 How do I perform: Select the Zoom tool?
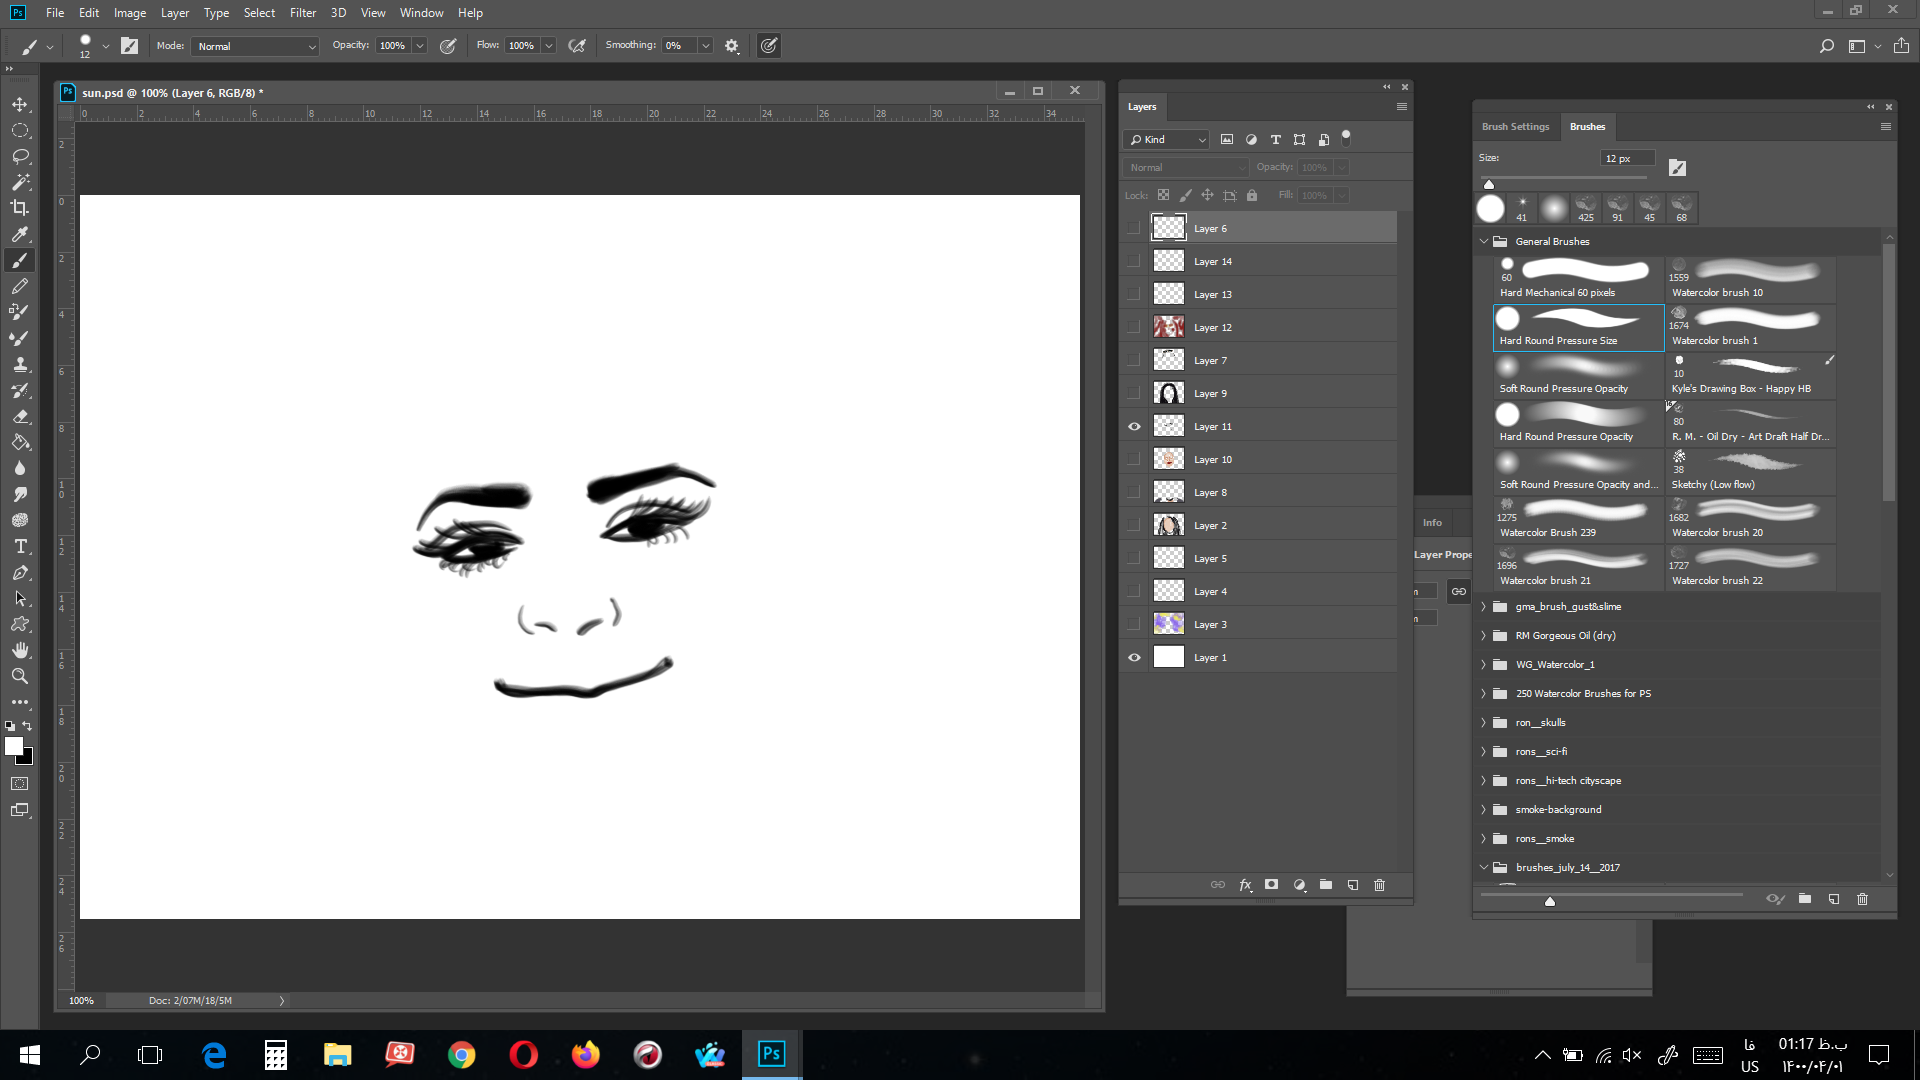20,676
